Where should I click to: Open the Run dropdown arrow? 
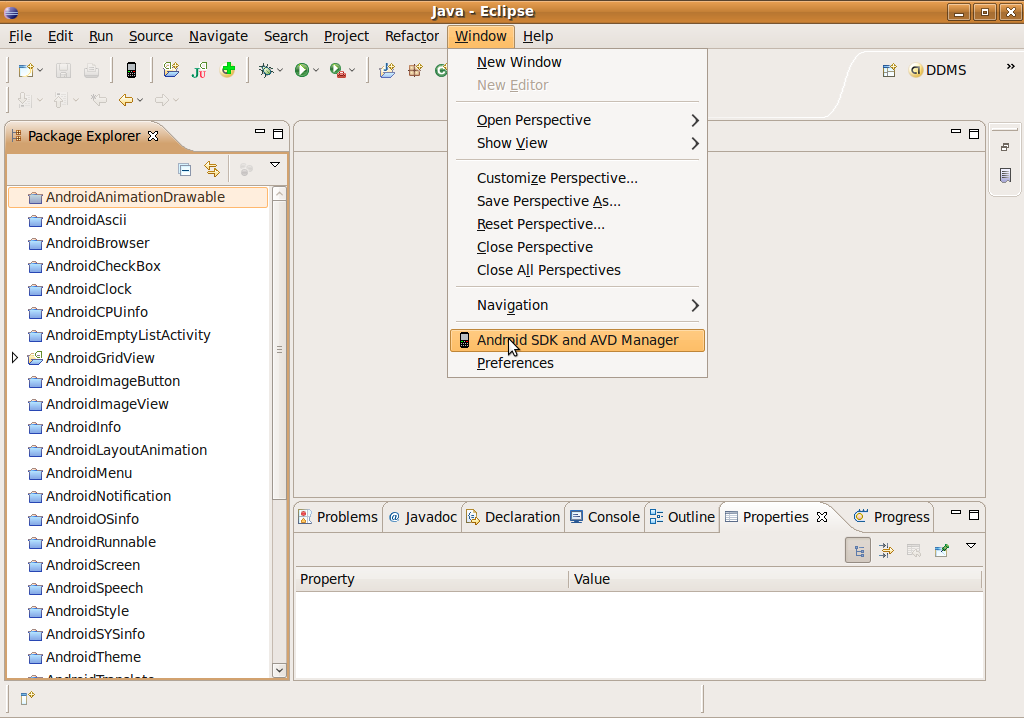click(315, 70)
